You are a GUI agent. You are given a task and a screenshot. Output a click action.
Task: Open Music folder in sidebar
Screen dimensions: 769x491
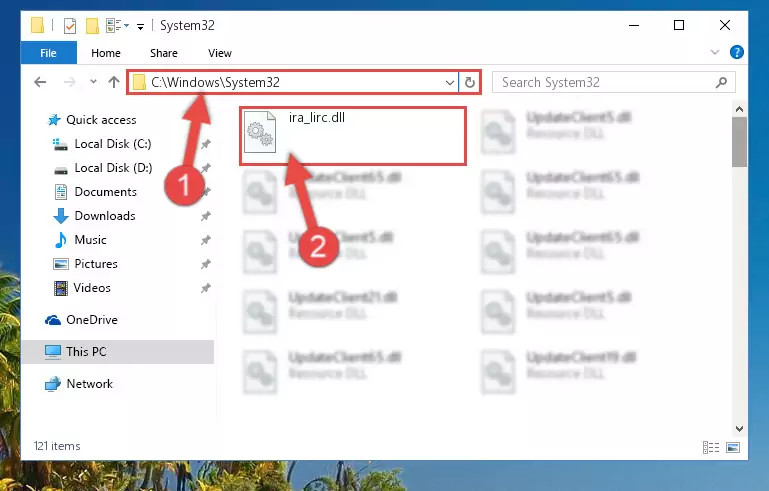[90, 240]
